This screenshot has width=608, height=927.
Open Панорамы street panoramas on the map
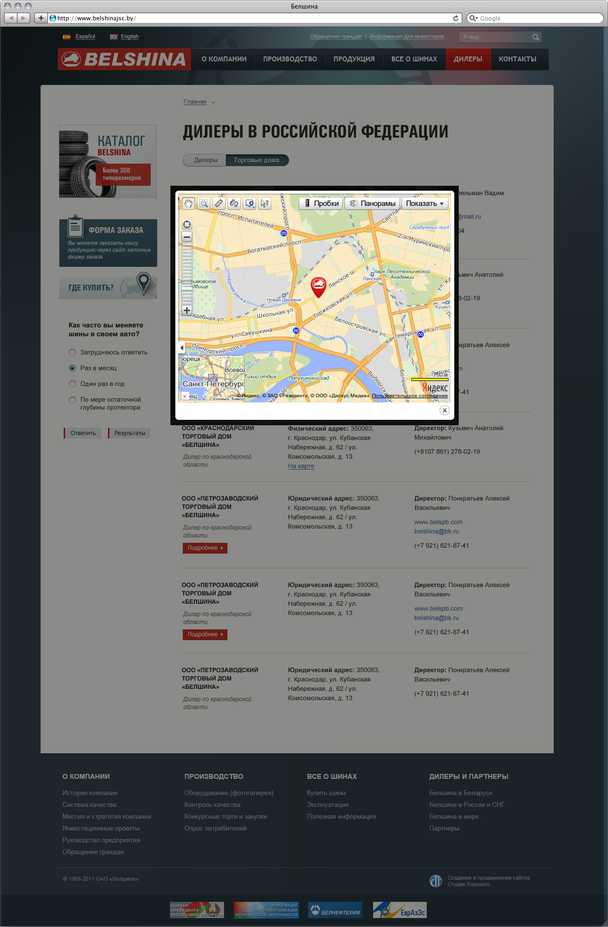click(x=373, y=203)
